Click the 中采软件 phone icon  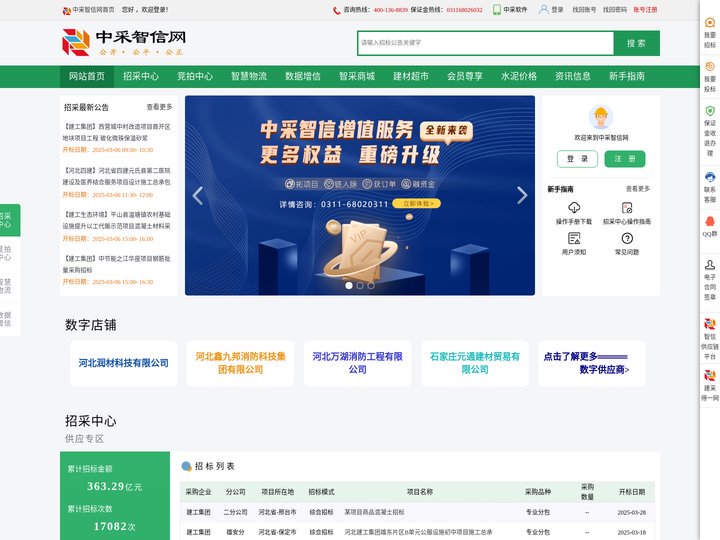[496, 10]
